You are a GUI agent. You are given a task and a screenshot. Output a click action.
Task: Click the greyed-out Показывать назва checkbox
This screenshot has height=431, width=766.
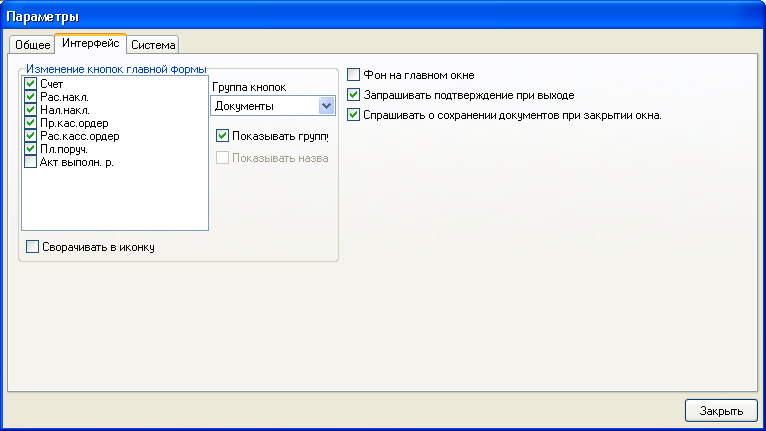click(223, 158)
